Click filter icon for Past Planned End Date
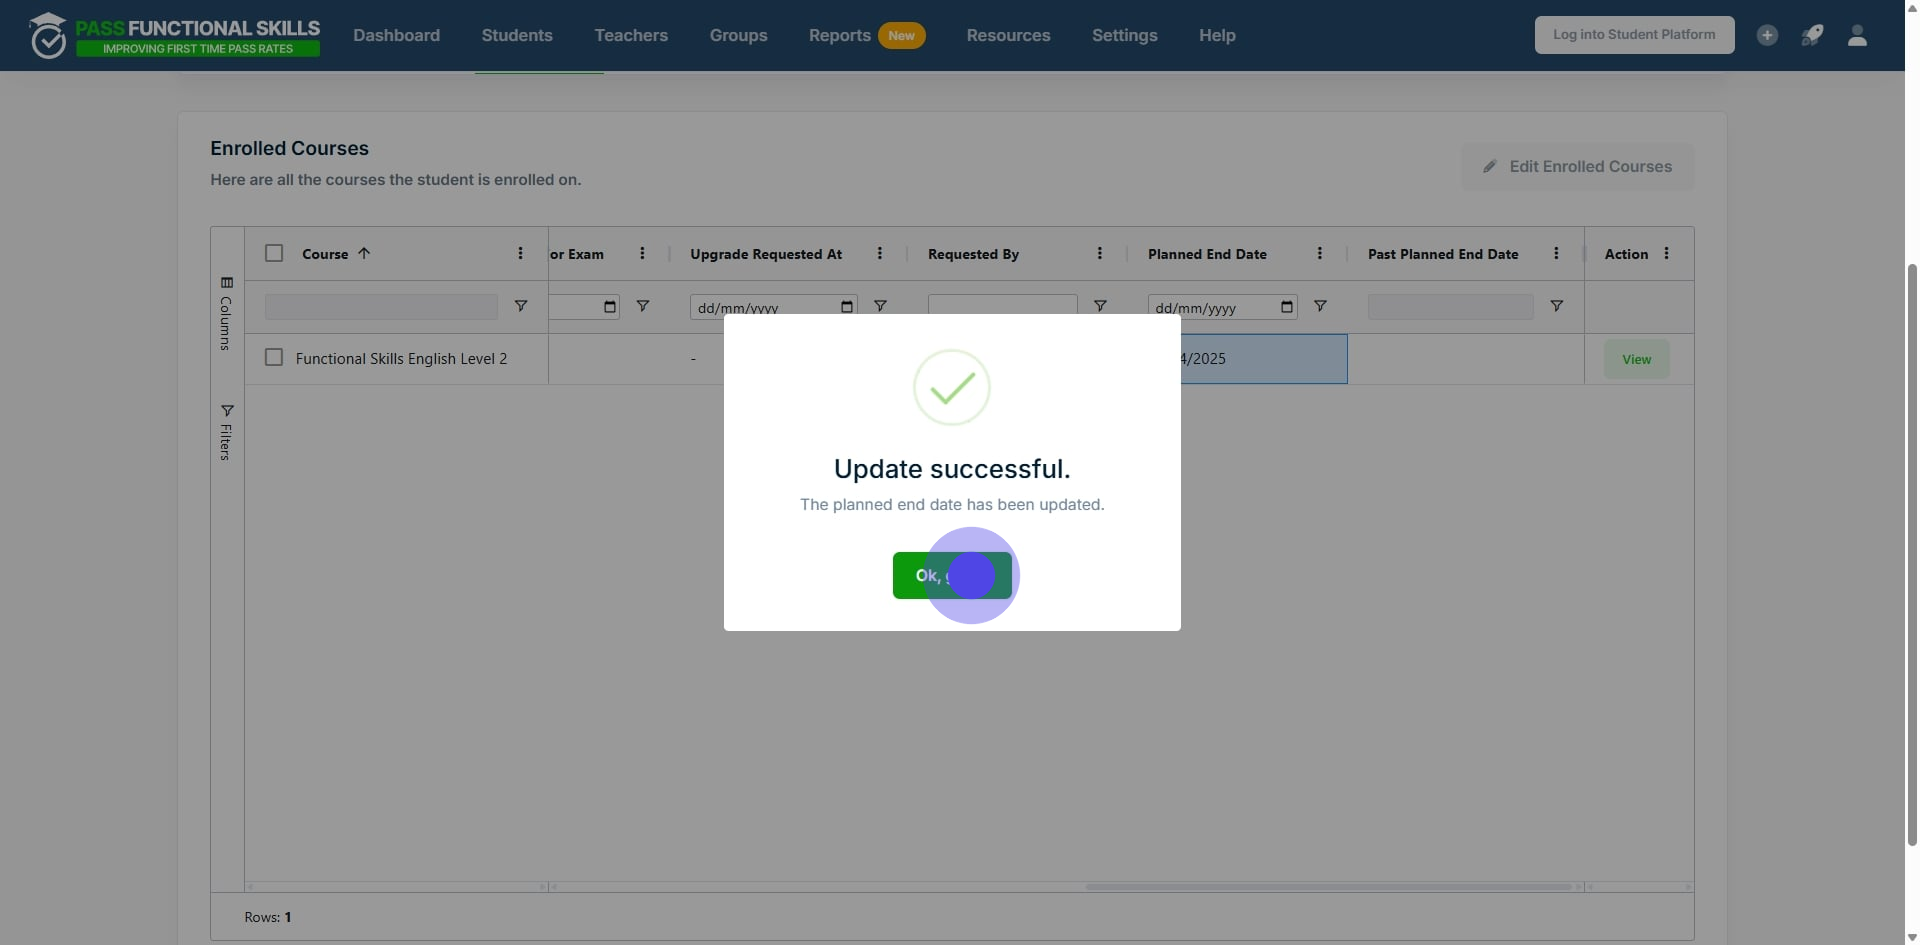The width and height of the screenshot is (1920, 945). (1556, 306)
